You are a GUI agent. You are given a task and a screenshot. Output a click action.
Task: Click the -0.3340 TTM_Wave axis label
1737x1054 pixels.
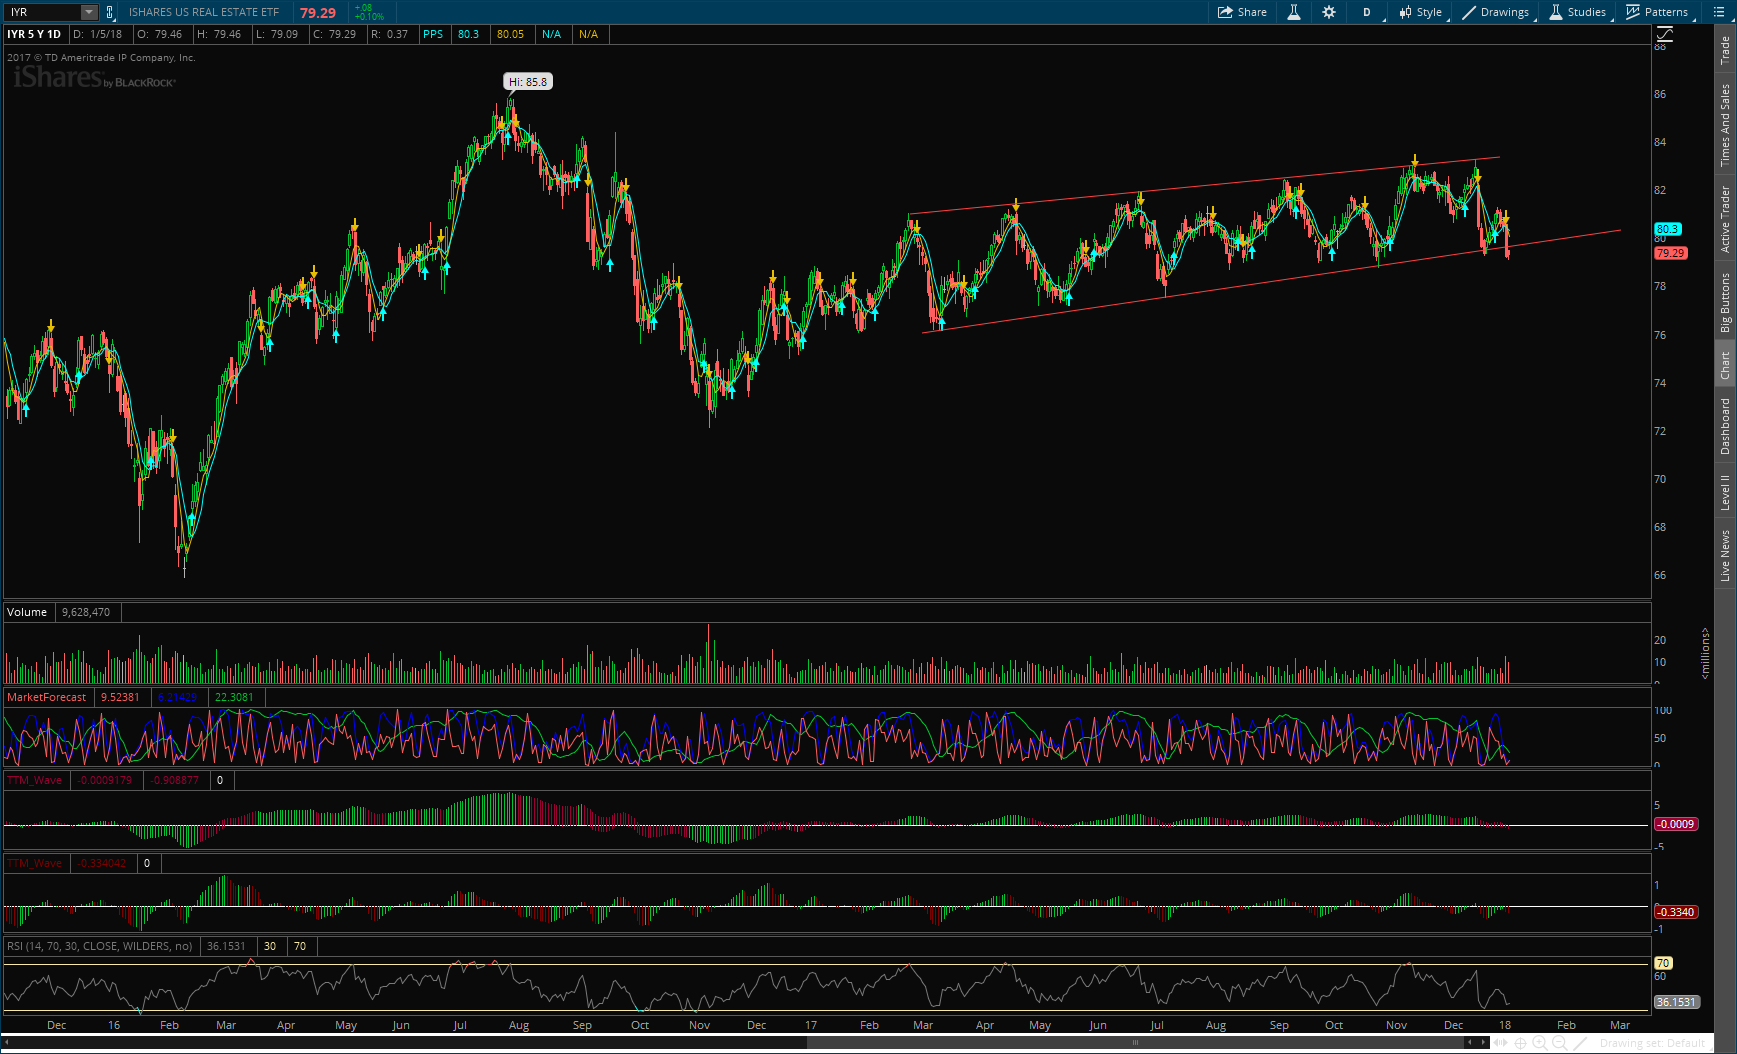point(1675,912)
